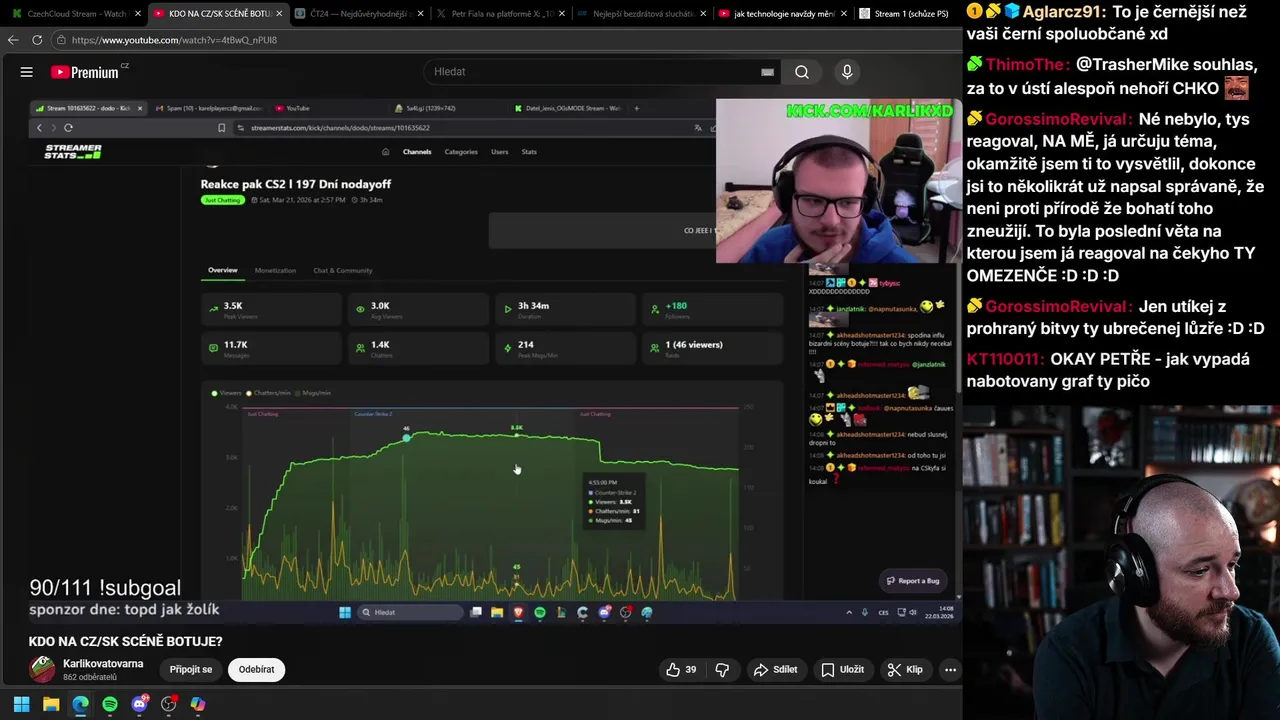Like the video with thumbs up
1280x720 pixels.
(682, 670)
